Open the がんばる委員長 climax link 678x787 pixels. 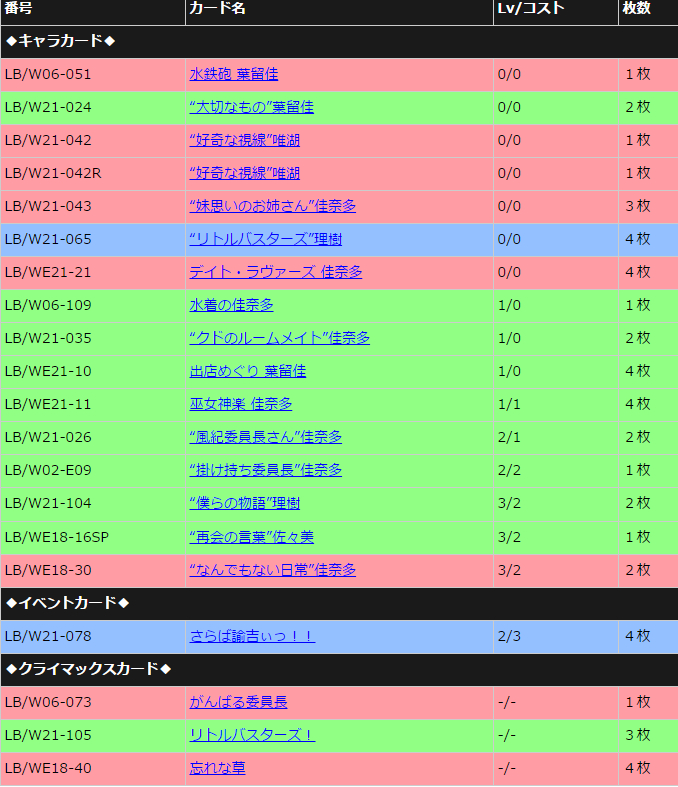[x=238, y=703]
